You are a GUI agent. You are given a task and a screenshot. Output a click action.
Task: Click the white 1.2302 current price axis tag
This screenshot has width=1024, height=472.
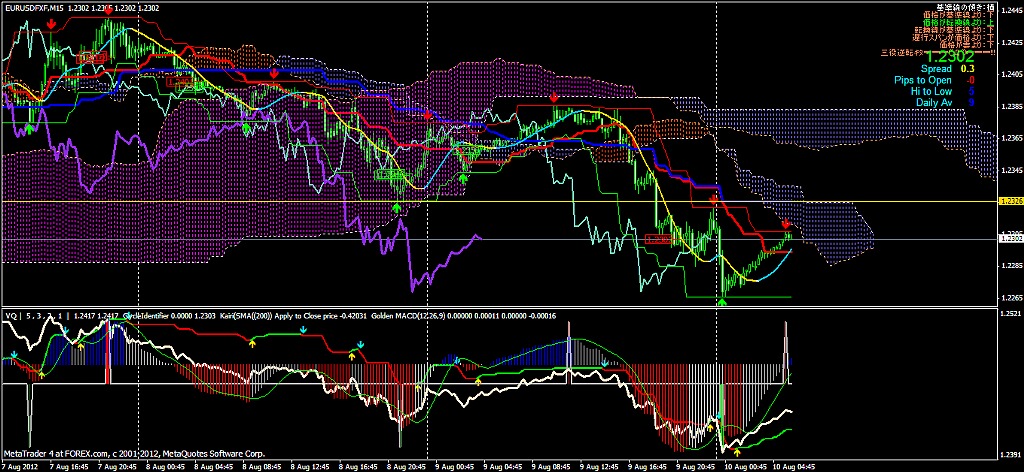1009,239
